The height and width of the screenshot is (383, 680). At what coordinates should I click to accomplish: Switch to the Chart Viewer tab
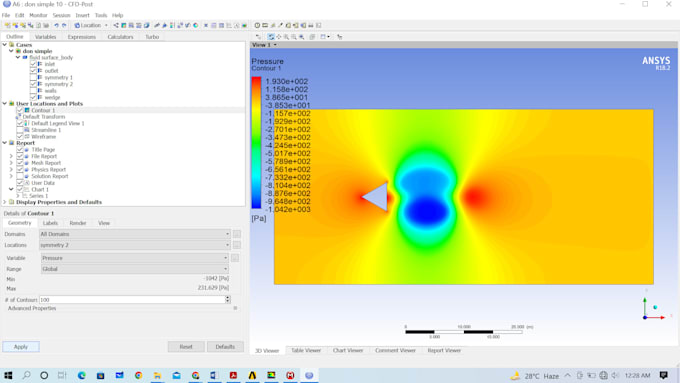(348, 350)
